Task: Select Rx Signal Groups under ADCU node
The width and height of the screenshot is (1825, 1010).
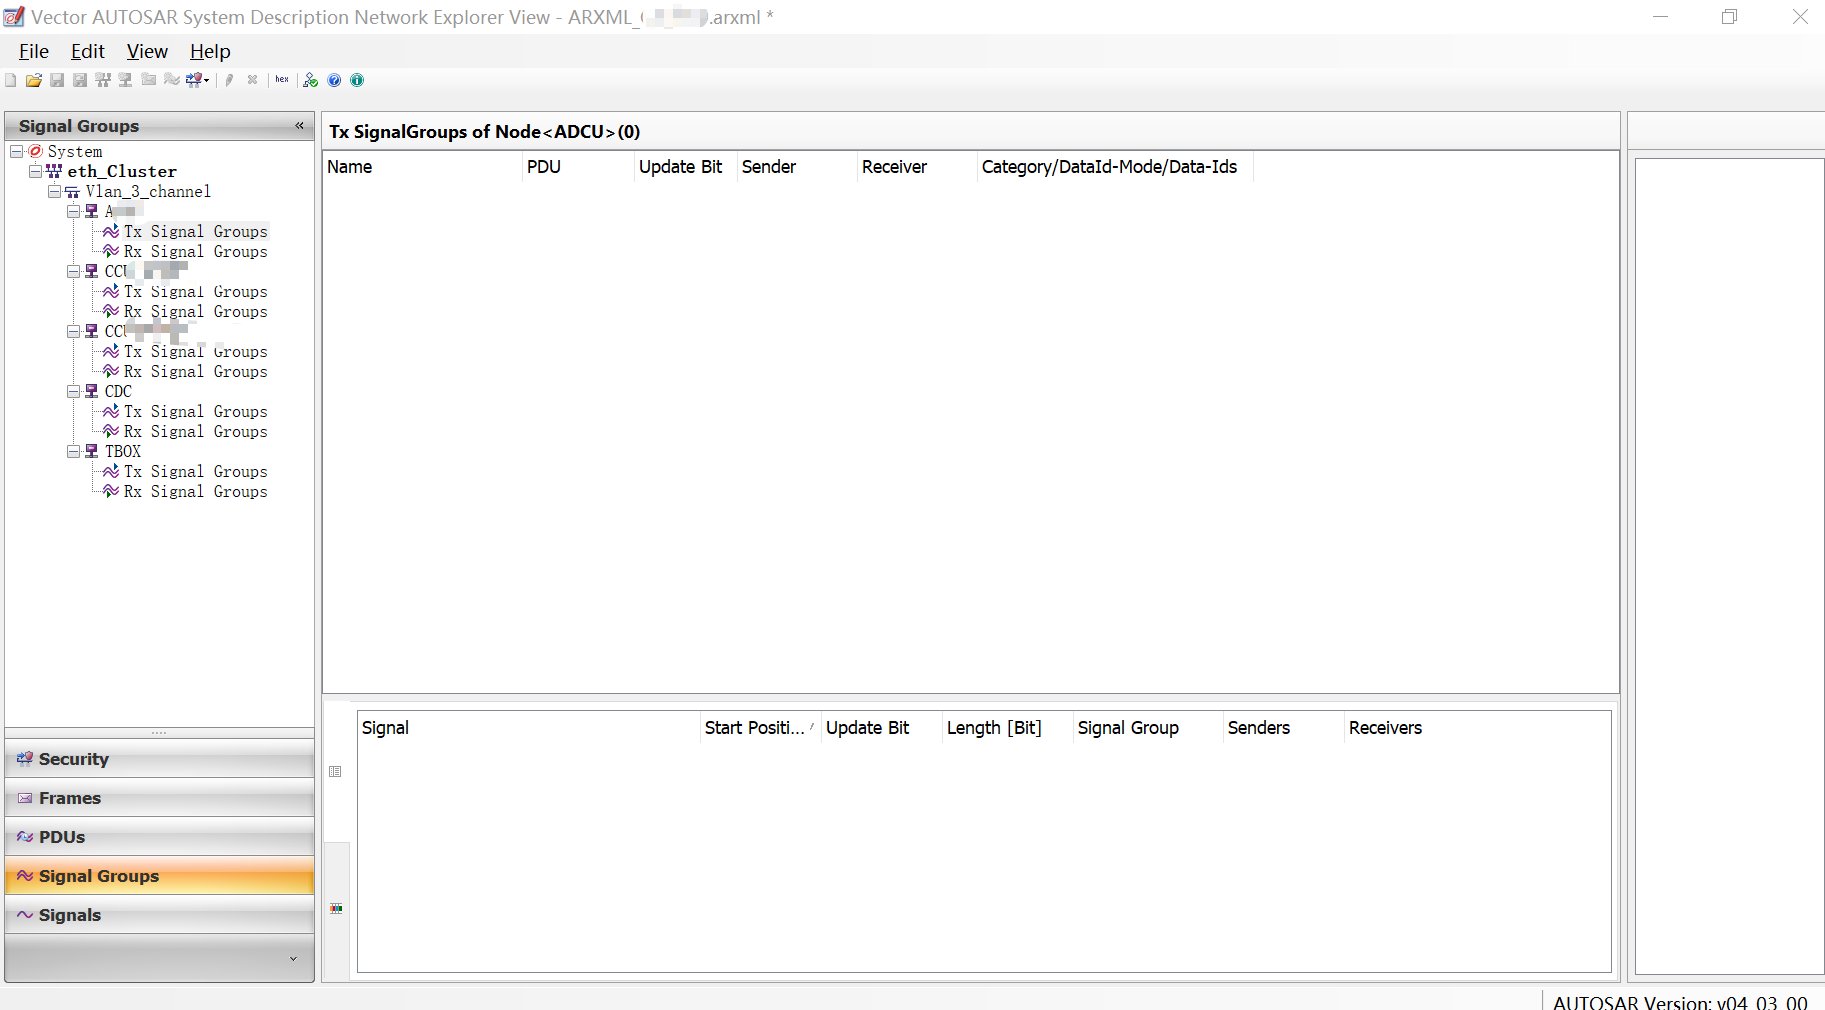Action: (x=196, y=251)
